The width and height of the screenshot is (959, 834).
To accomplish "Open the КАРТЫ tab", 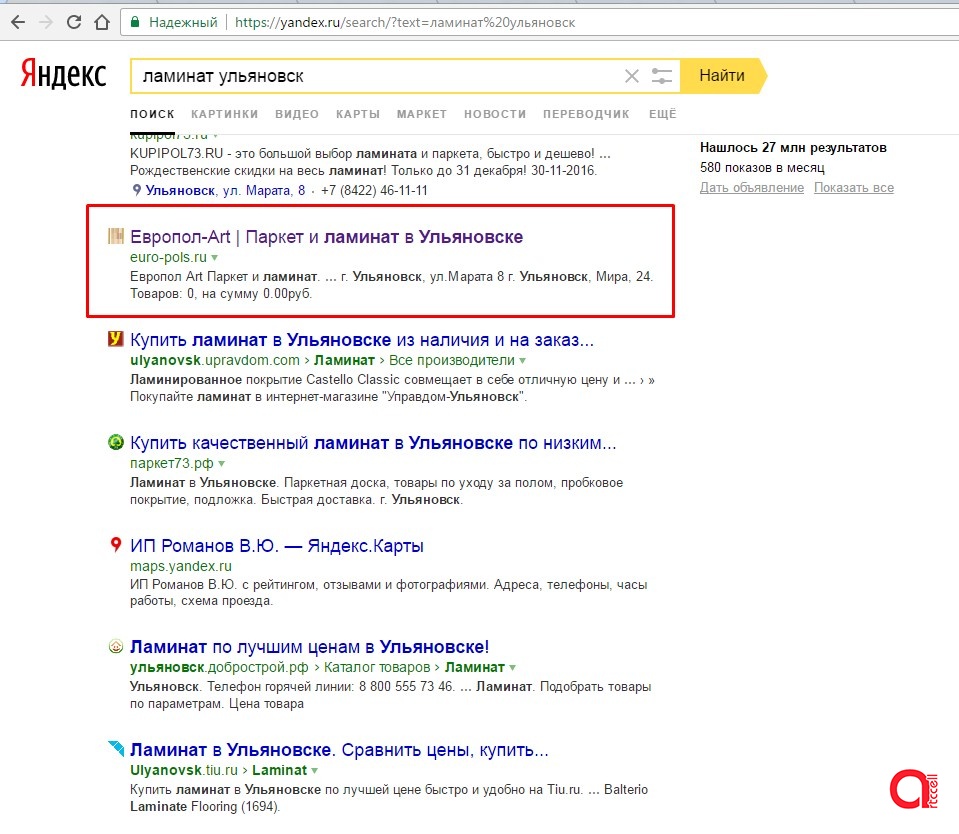I will pos(358,114).
